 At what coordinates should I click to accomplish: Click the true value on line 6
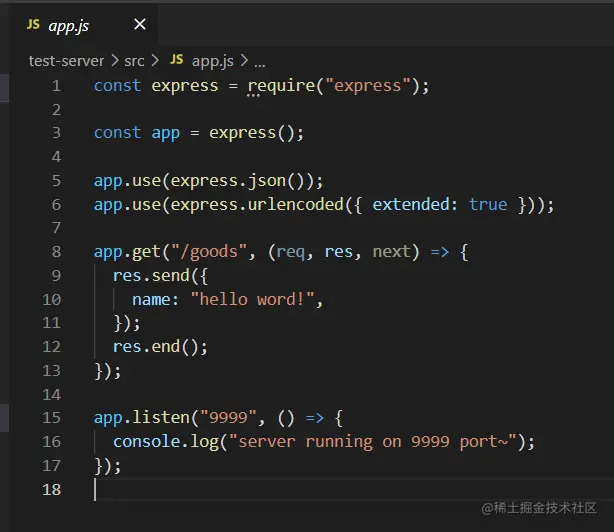pyautogui.click(x=488, y=204)
